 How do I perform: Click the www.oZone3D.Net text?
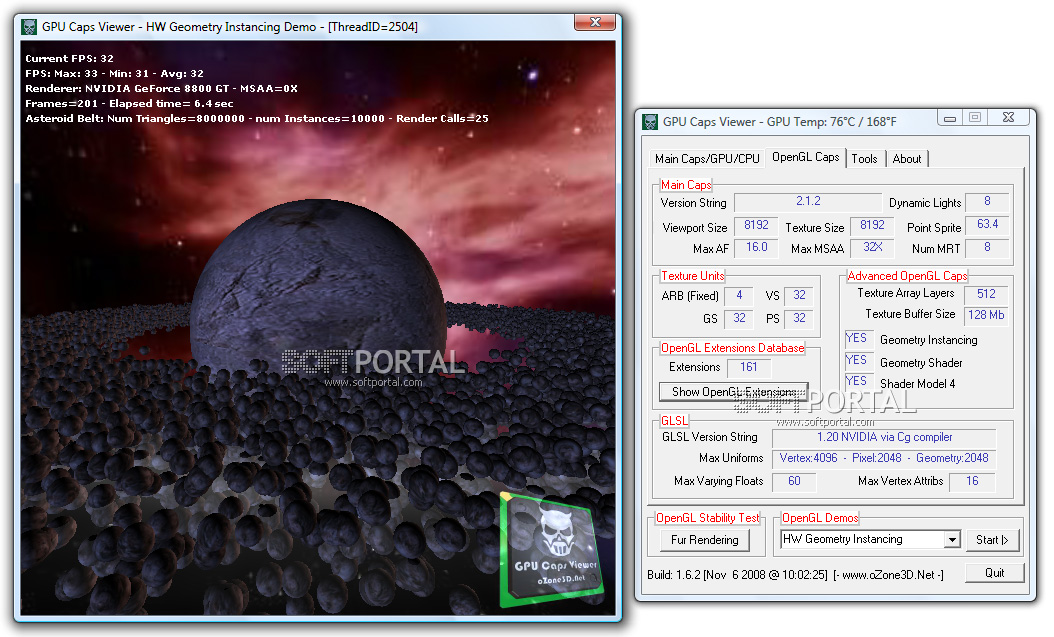(x=888, y=575)
